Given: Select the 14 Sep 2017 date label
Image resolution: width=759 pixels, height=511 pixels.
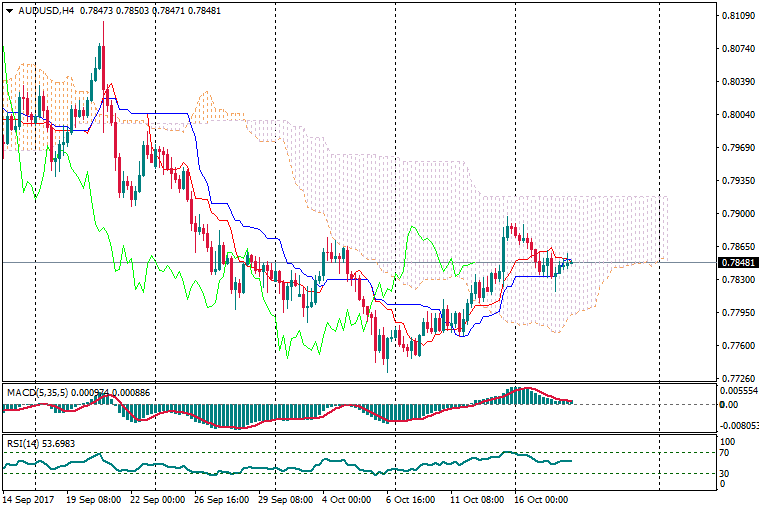Looking at the screenshot, I should click(28, 498).
